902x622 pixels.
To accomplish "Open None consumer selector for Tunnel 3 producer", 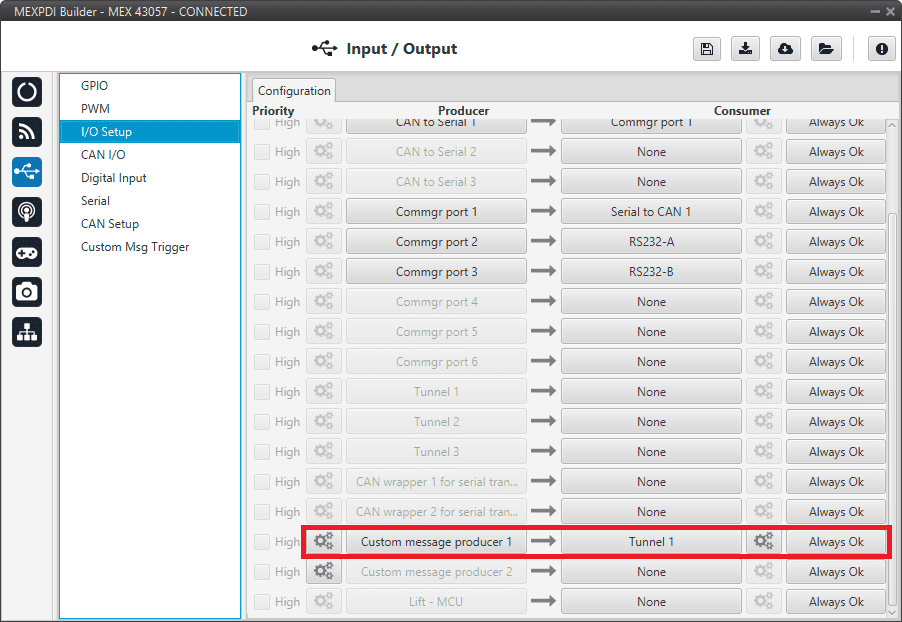I will (x=651, y=452).
